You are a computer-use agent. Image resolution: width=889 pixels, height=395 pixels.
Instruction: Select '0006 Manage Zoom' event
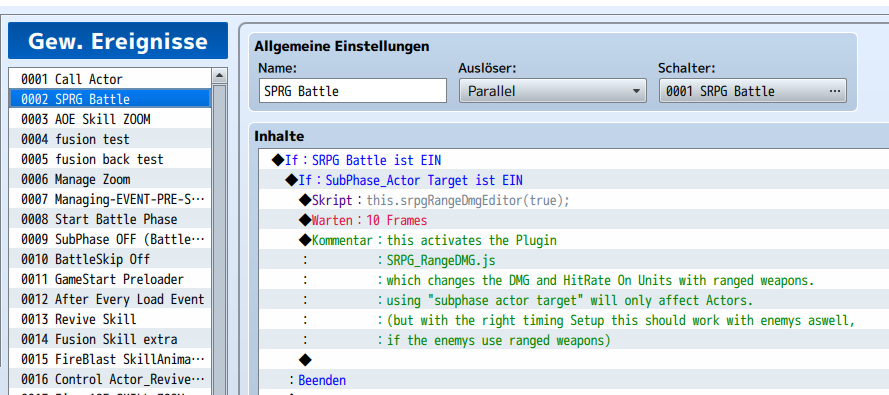click(x=110, y=179)
